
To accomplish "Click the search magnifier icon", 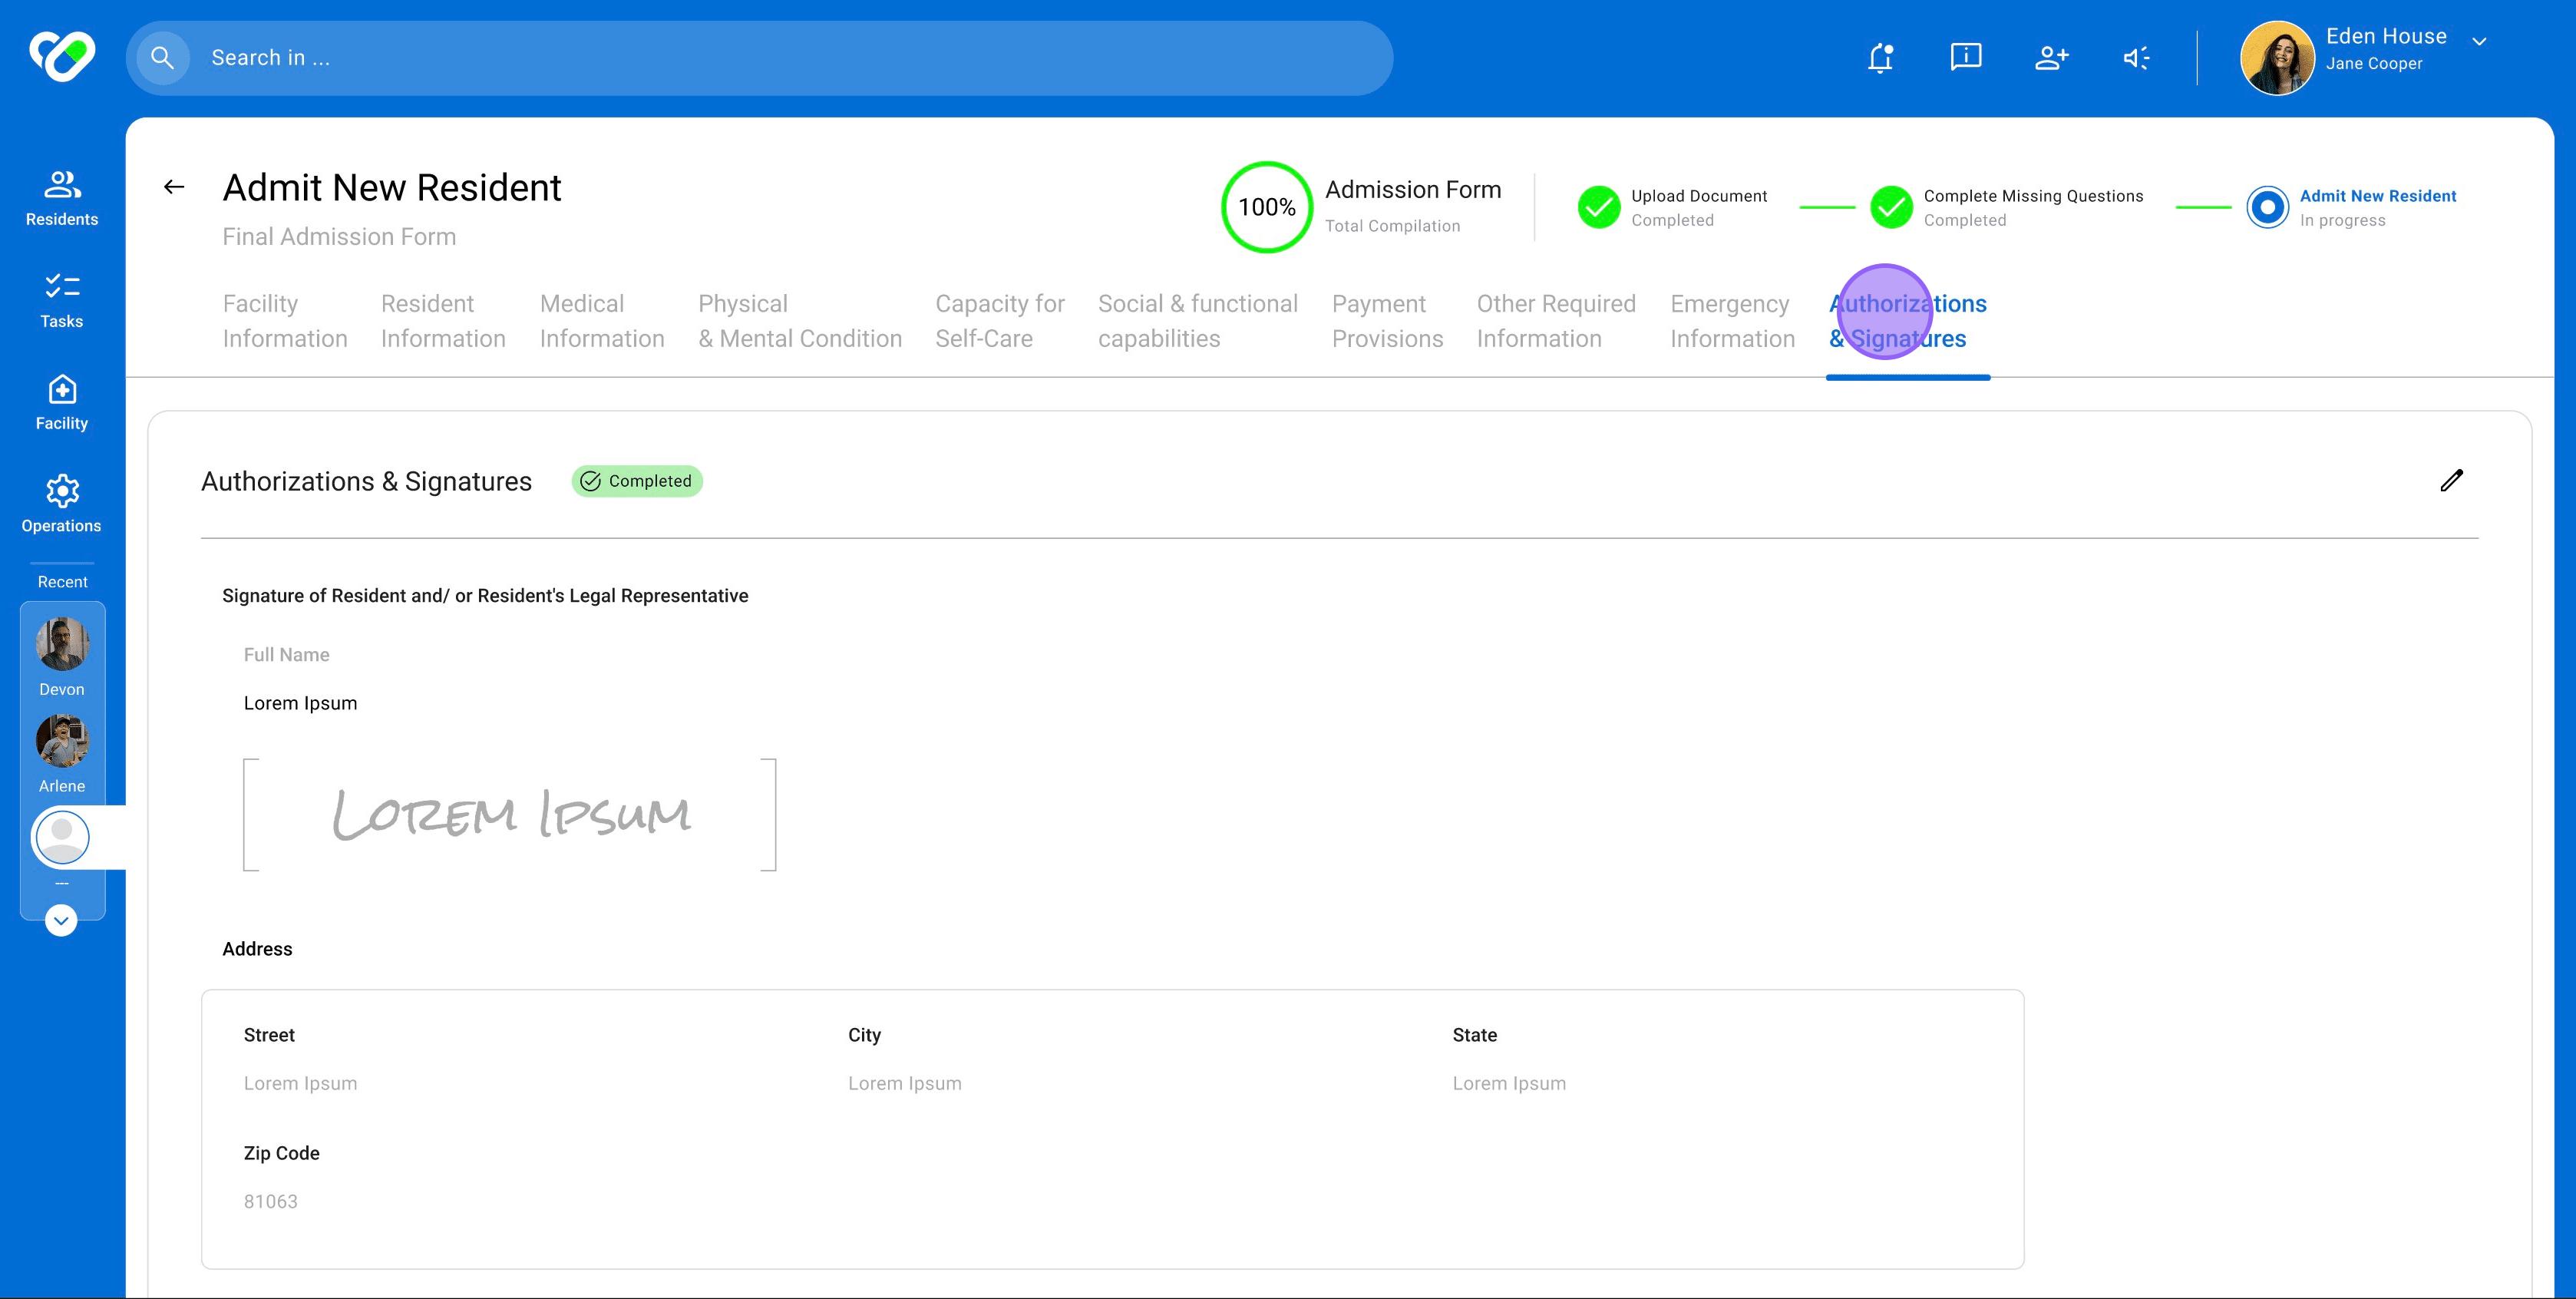I will pyautogui.click(x=162, y=58).
